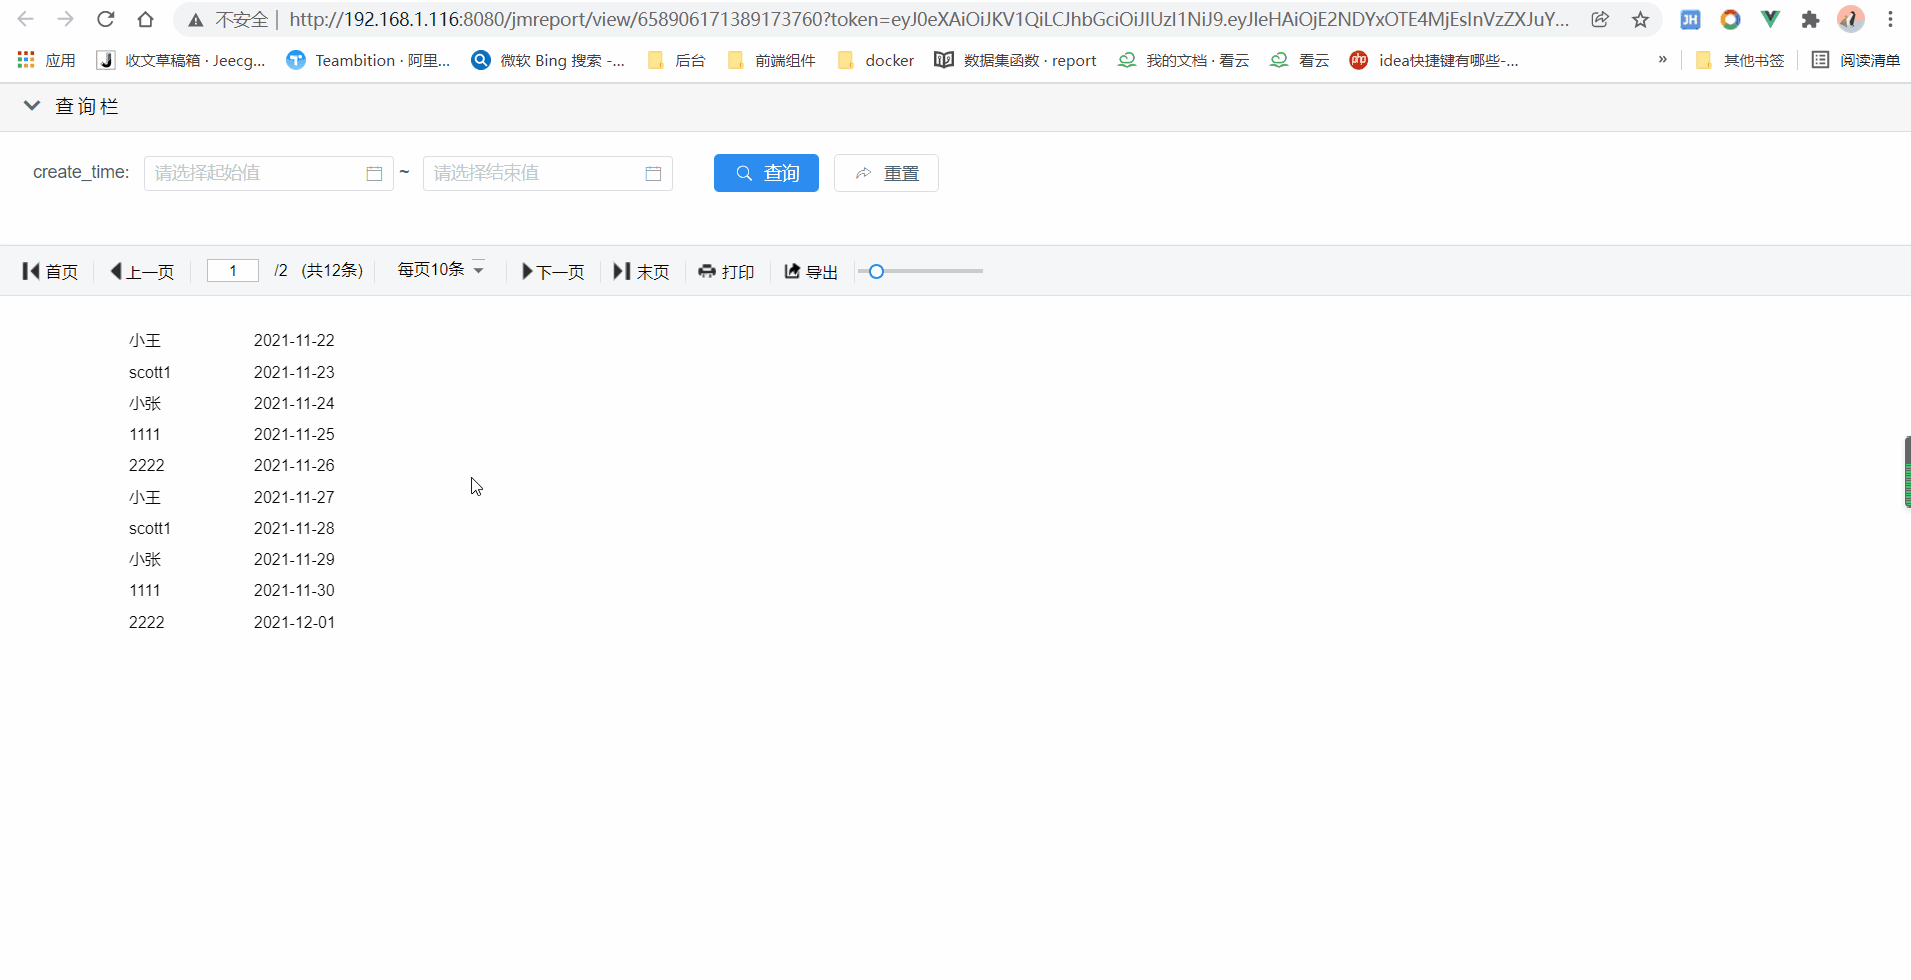Click the JH browser extension icon
This screenshot has width=1911, height=980.
tap(1690, 19)
